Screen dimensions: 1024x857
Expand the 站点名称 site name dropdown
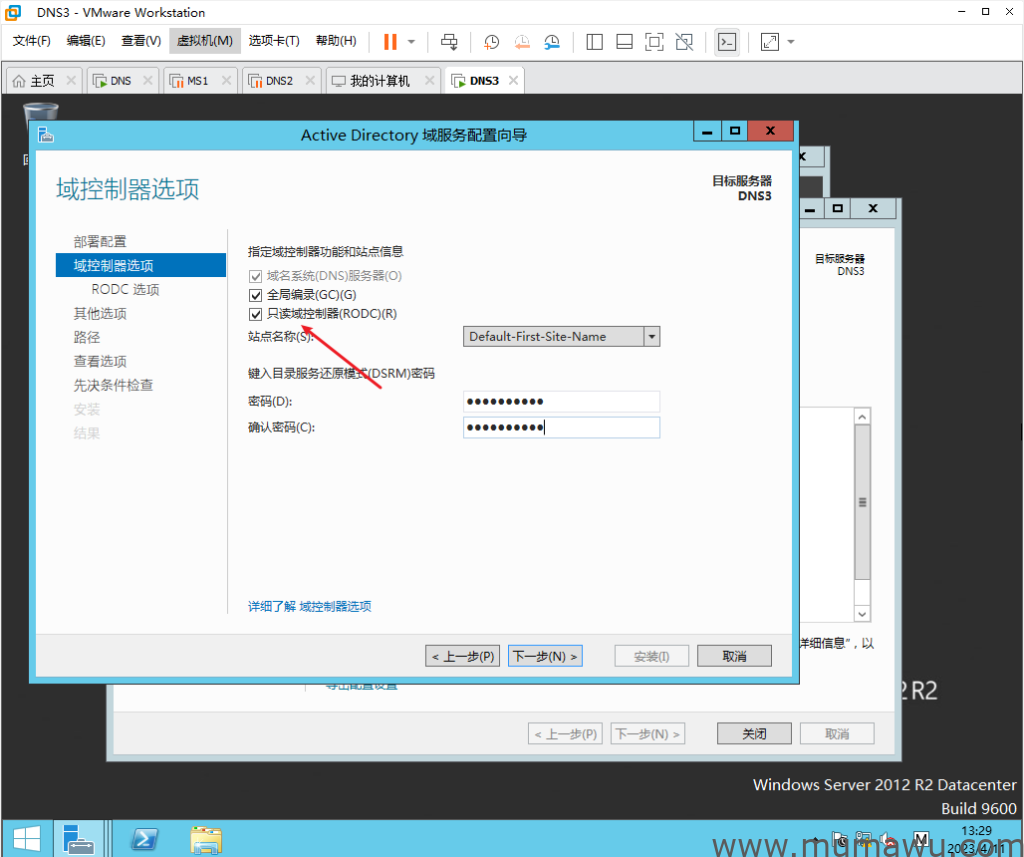652,337
